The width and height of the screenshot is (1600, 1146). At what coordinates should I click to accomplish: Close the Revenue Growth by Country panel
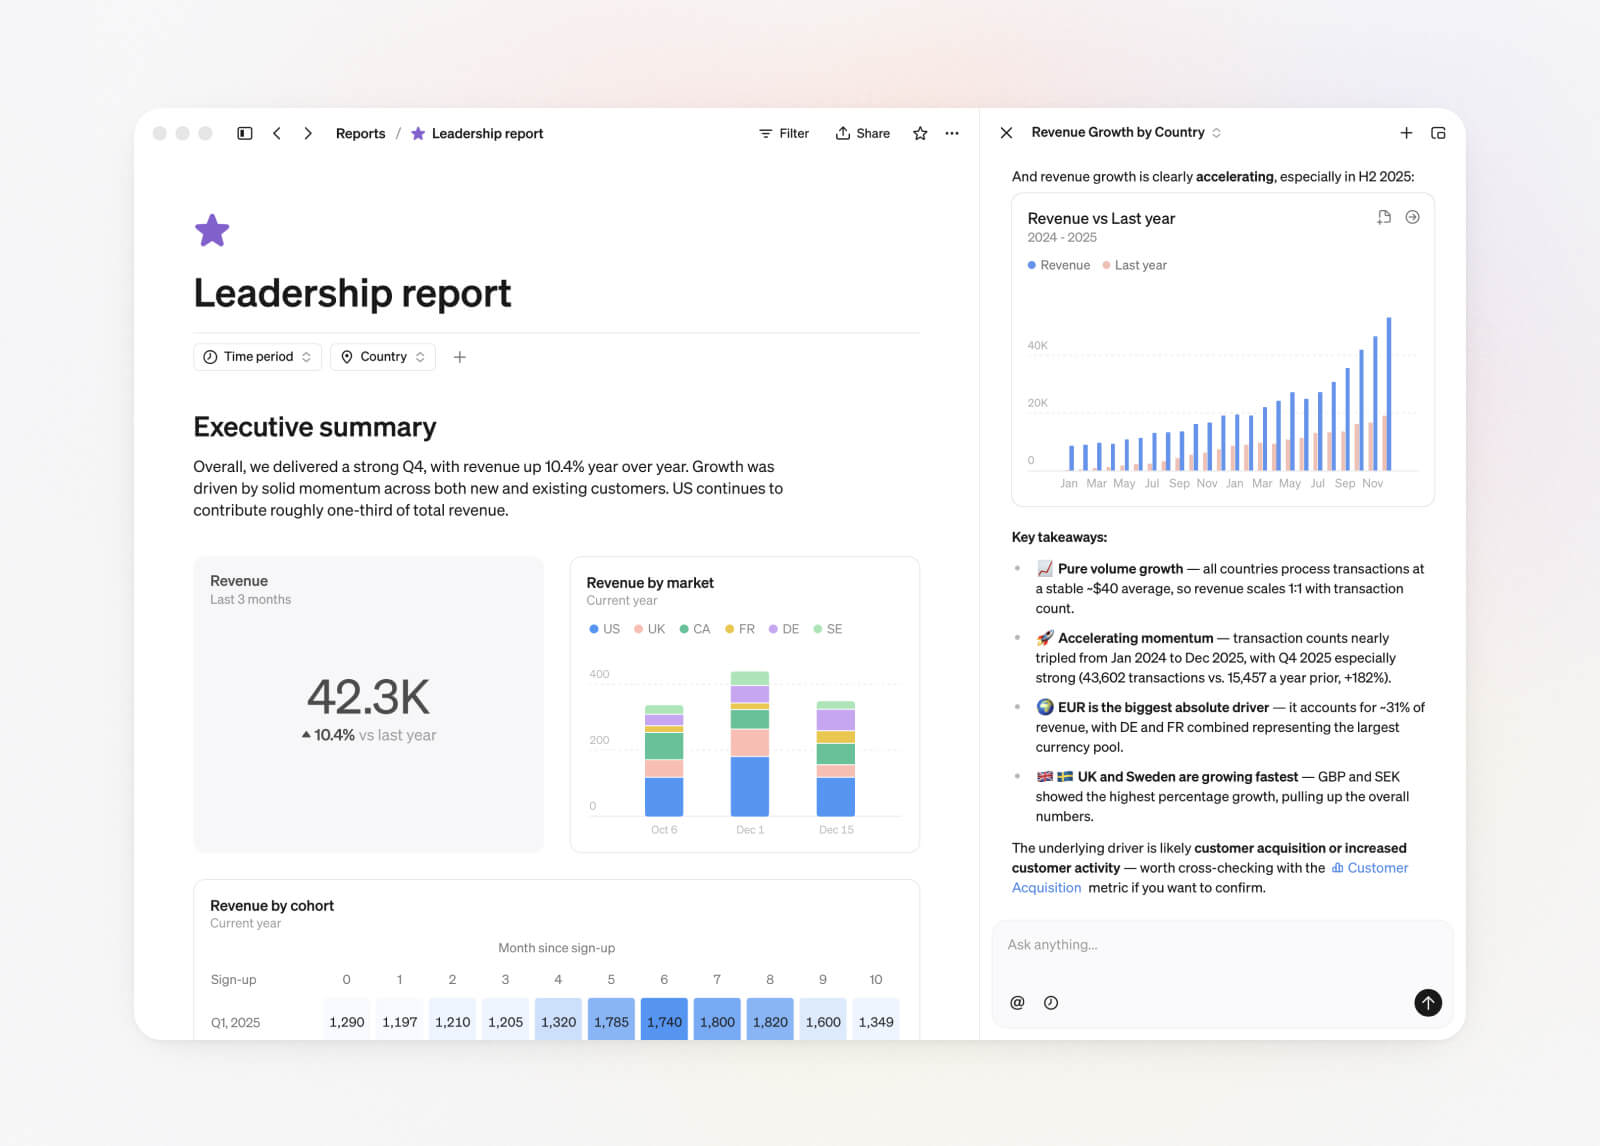1007,133
